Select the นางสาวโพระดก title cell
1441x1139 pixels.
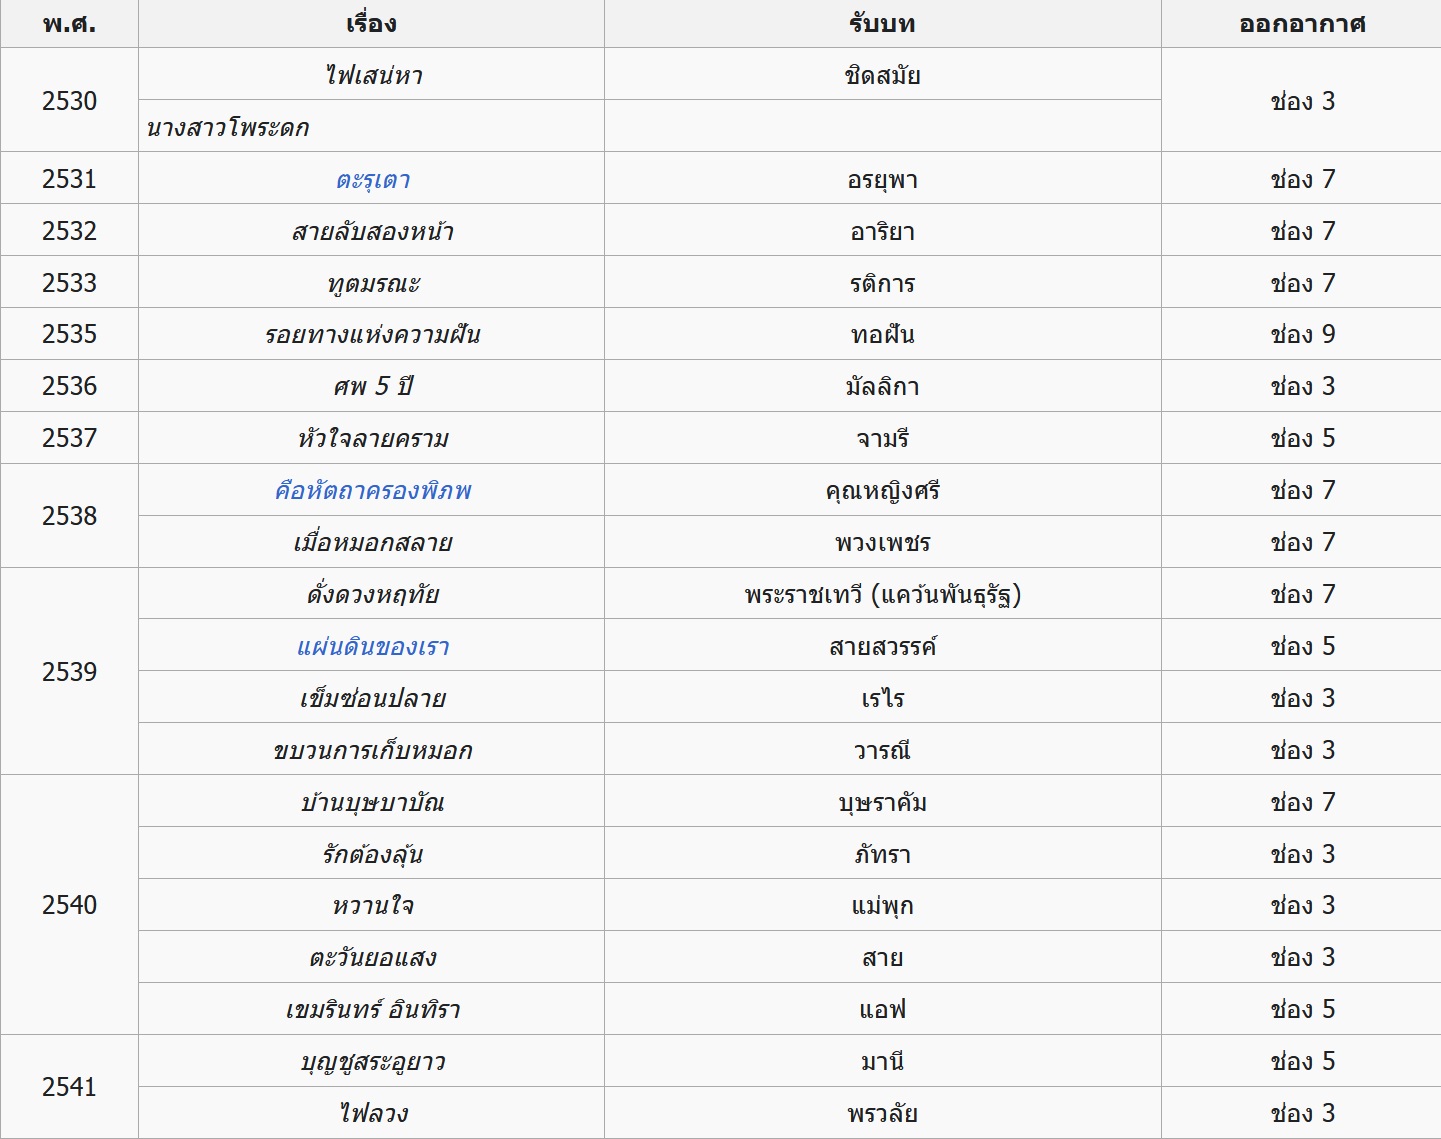point(228,128)
